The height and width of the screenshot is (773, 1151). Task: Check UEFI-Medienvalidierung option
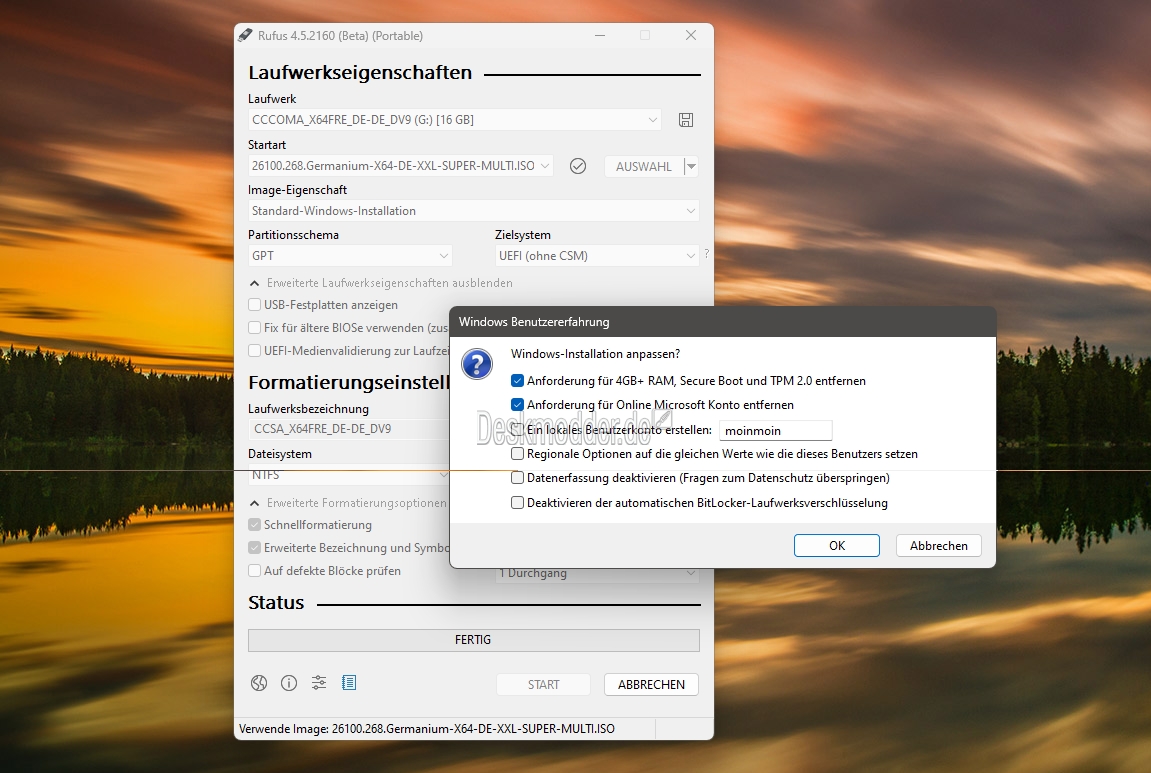point(255,351)
